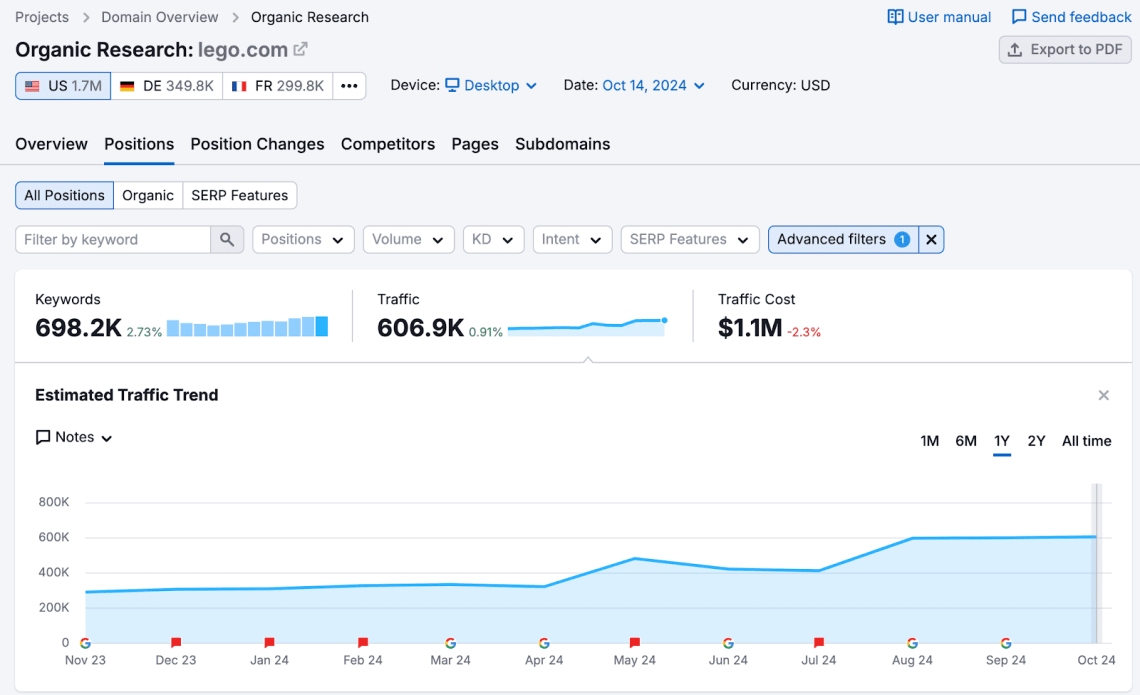Set trend range to 2Y
1140x695 pixels.
[x=1036, y=441]
